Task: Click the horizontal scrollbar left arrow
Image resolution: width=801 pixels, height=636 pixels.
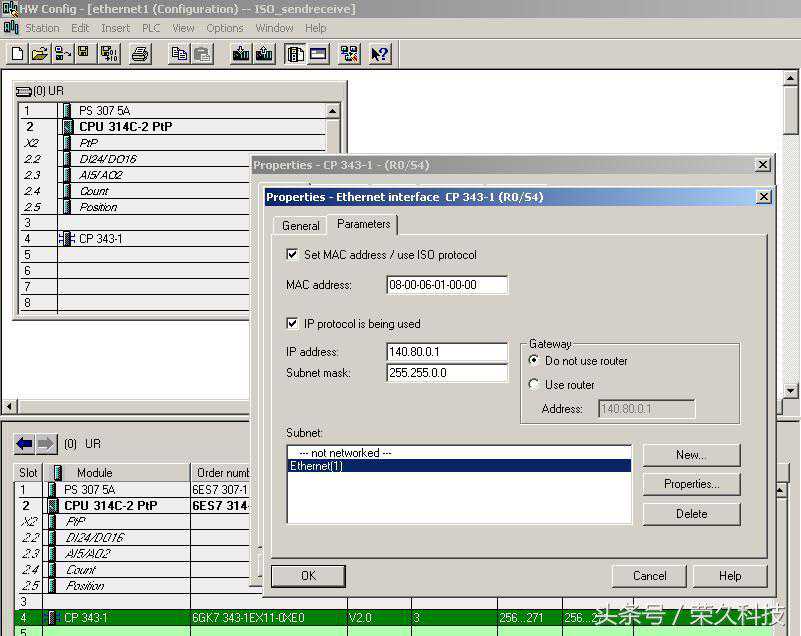Action: 10,406
